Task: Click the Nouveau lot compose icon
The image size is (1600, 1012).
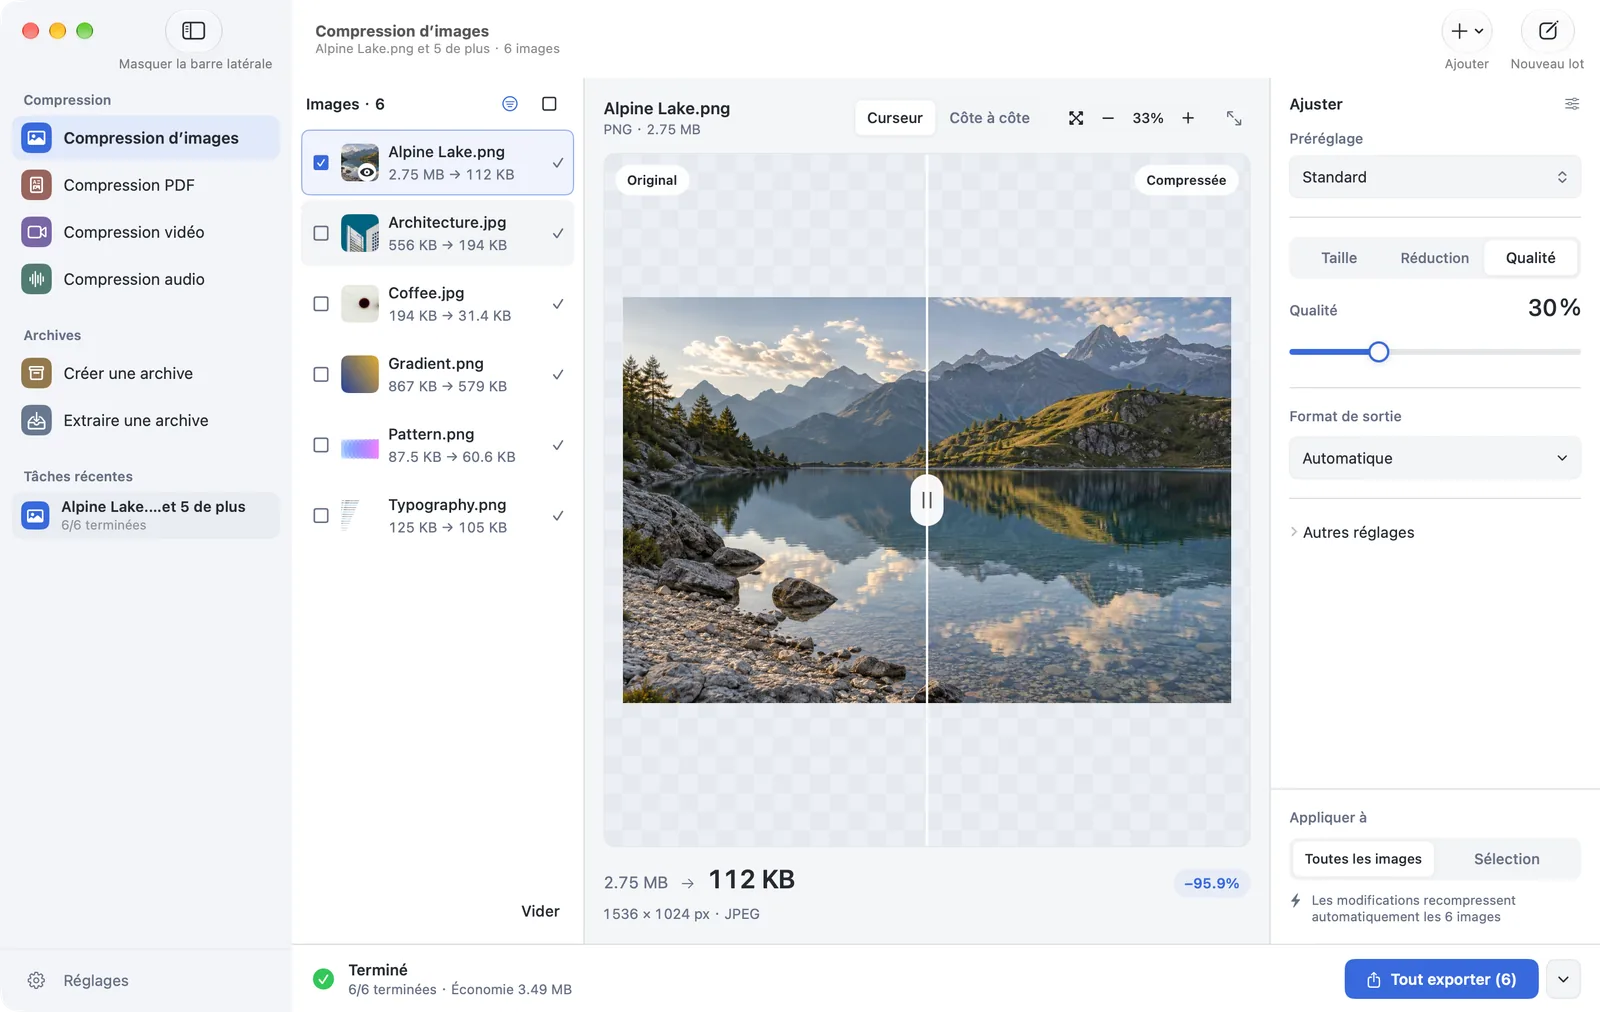Action: pos(1547,31)
